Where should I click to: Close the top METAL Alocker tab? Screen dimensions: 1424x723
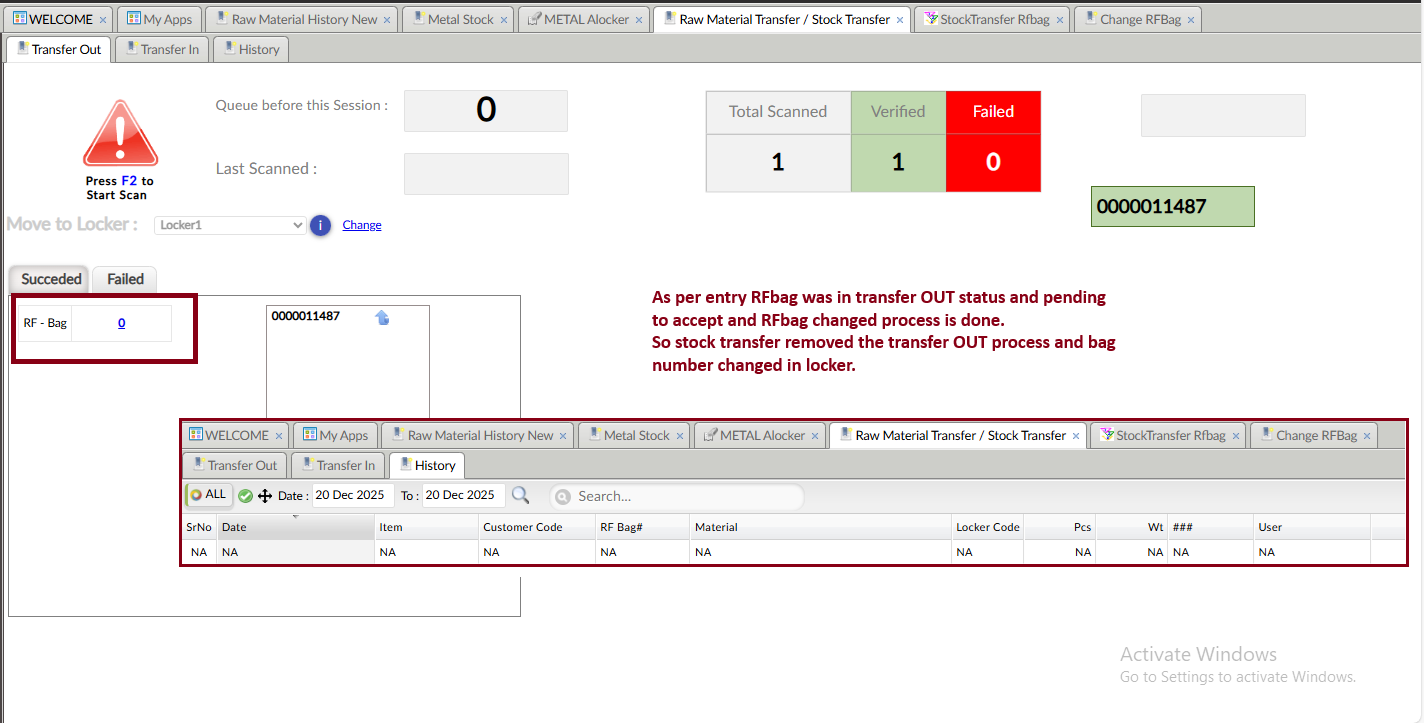click(x=639, y=20)
